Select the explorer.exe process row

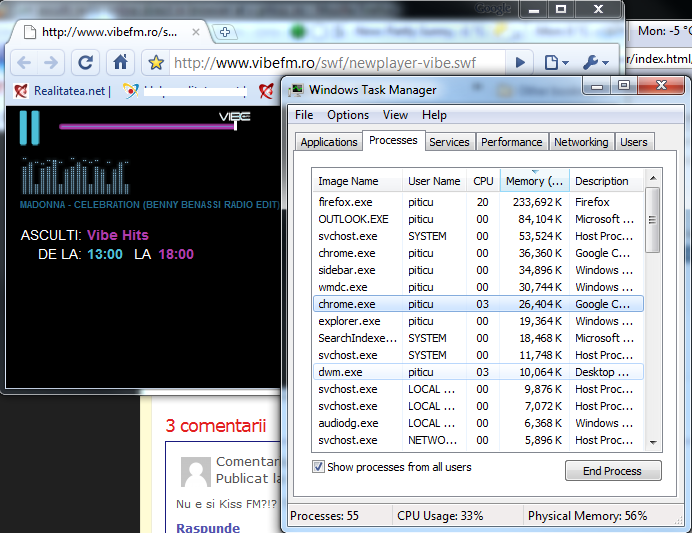(x=478, y=321)
